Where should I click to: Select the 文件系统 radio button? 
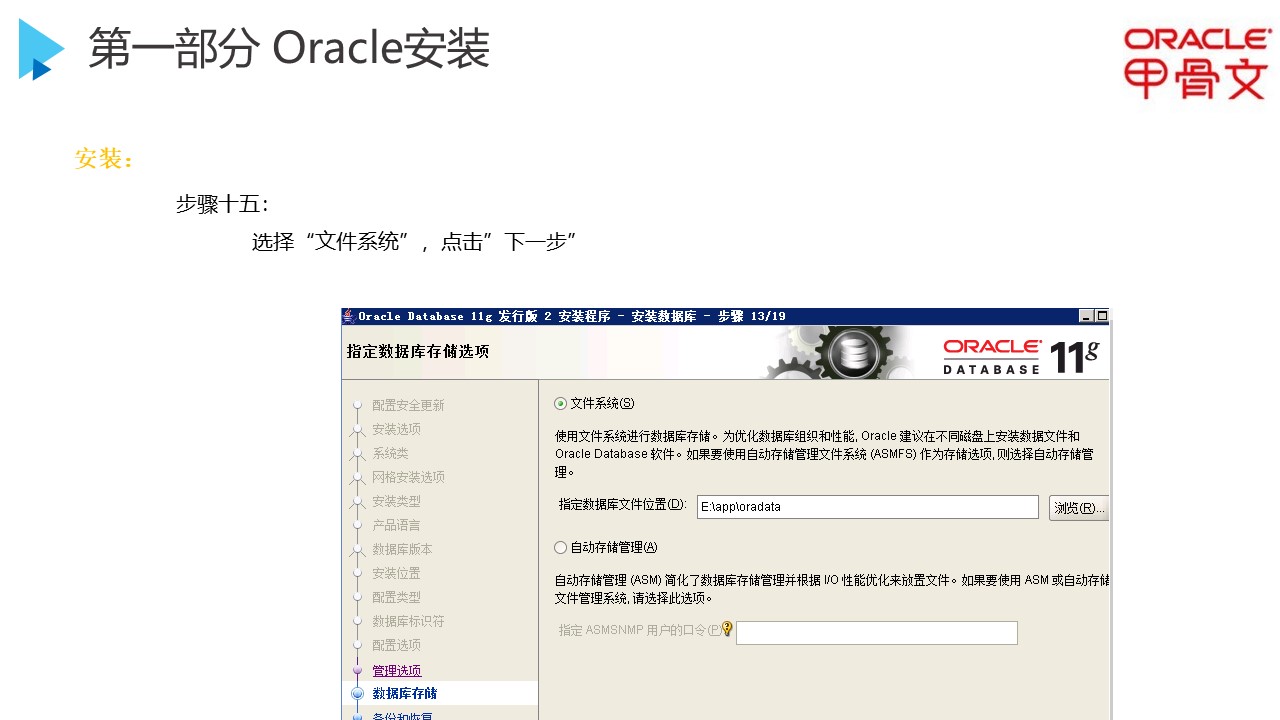(560, 404)
